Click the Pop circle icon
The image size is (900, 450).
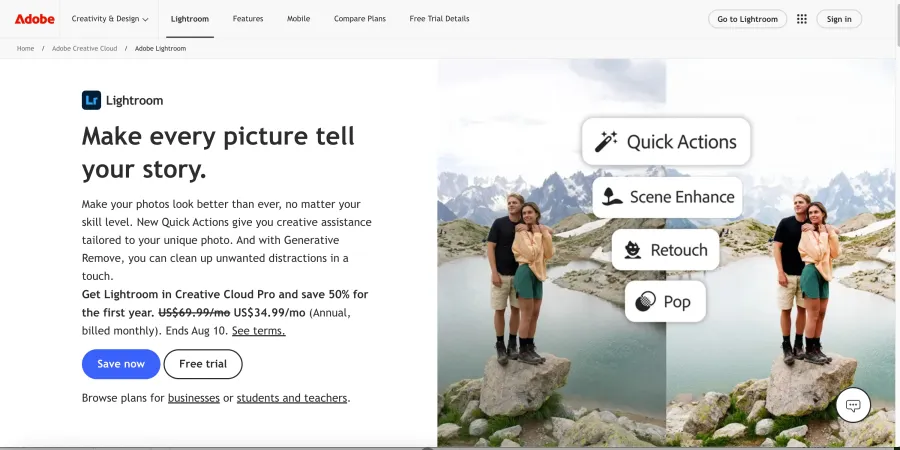pos(646,301)
